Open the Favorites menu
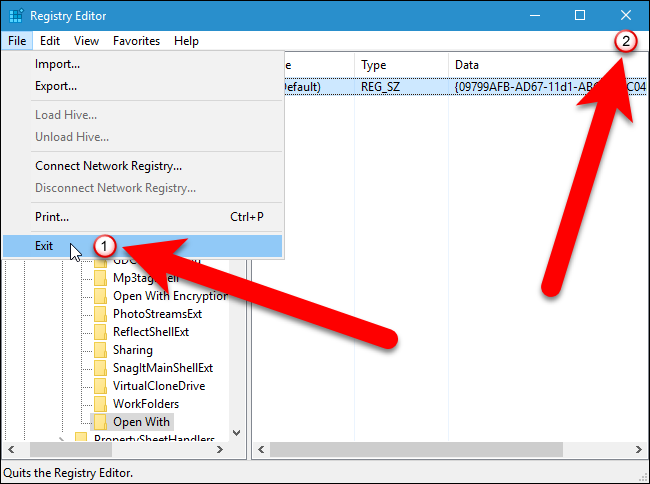This screenshot has height=484, width=650. coord(136,41)
